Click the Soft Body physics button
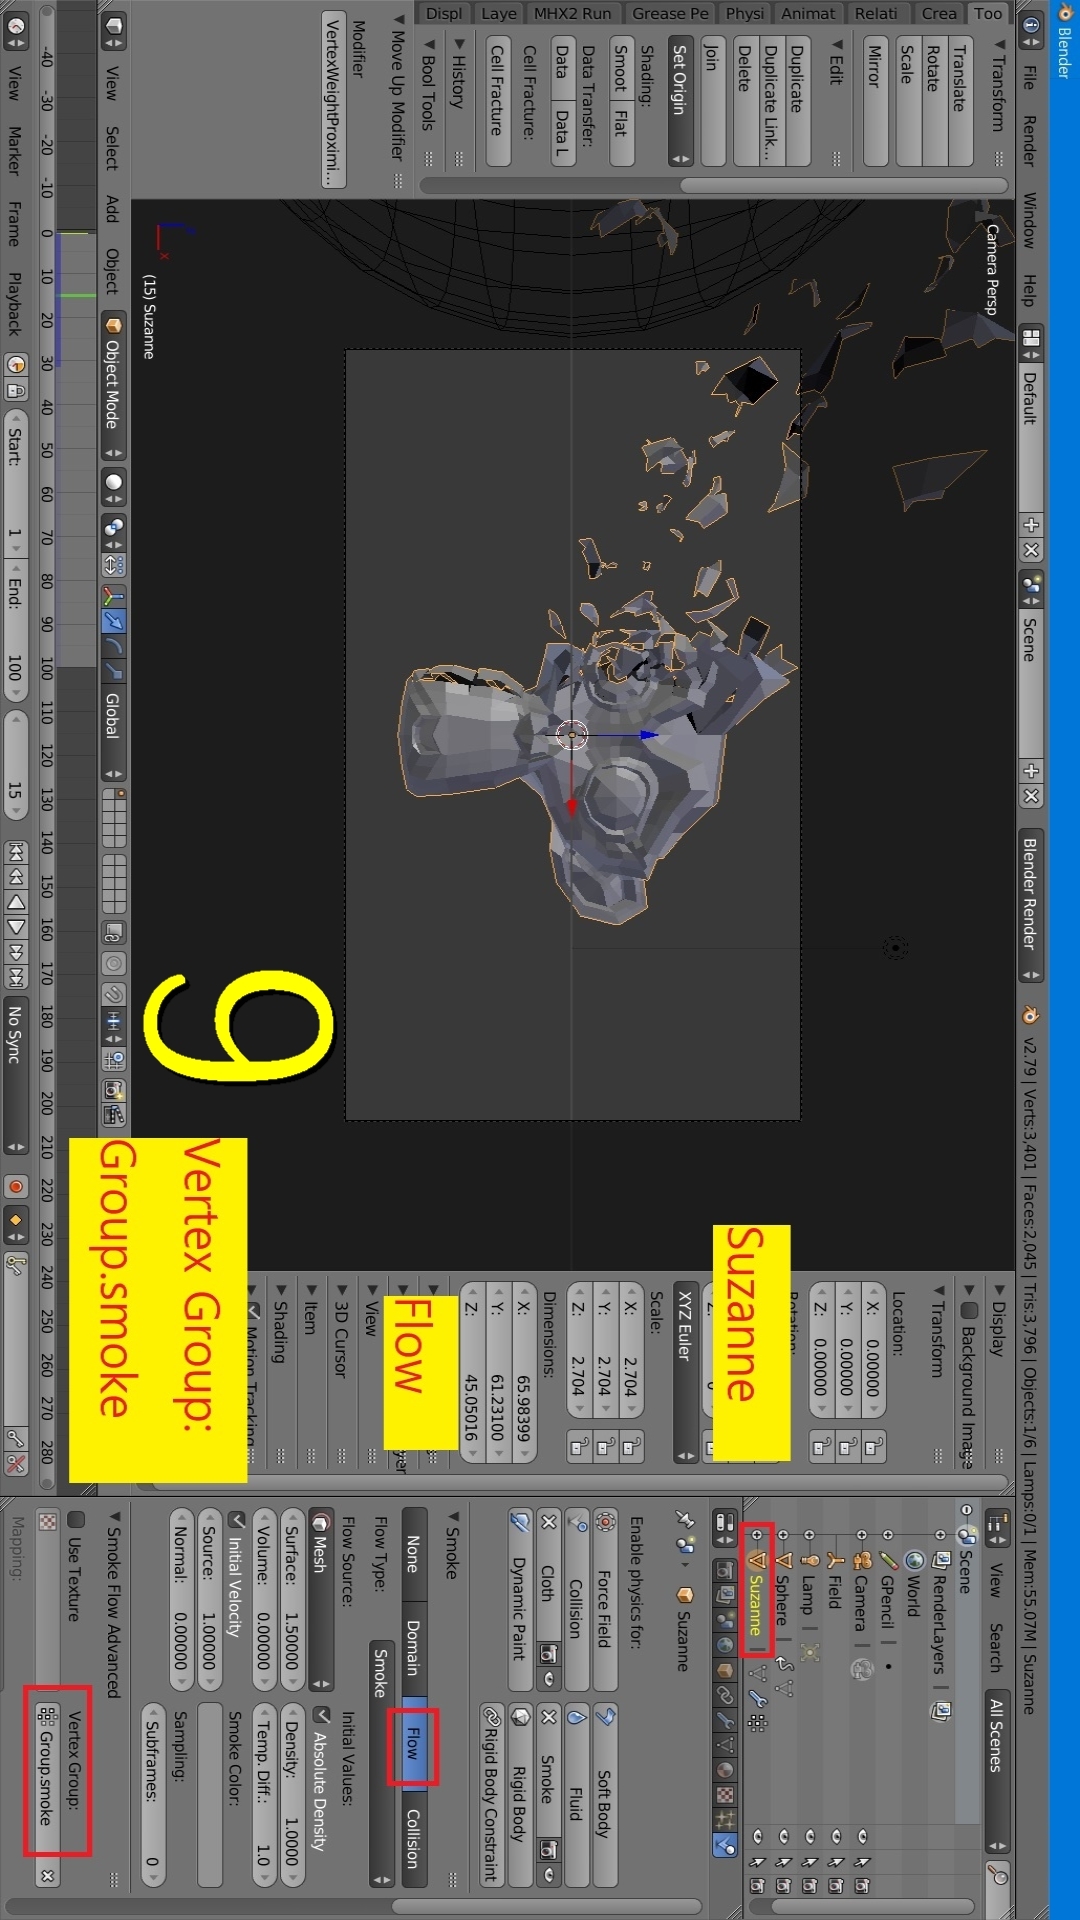 (x=605, y=1795)
